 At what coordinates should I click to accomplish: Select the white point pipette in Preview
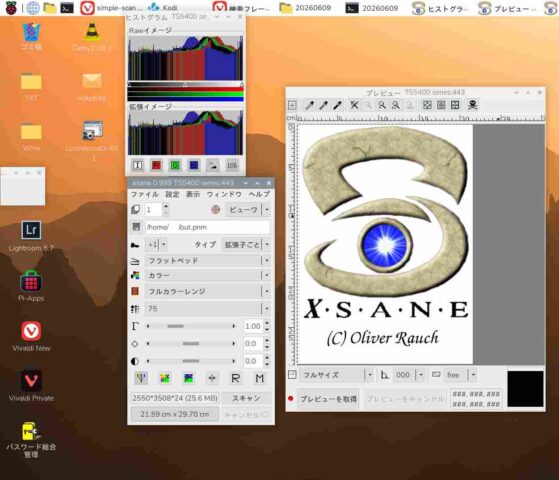[309, 105]
